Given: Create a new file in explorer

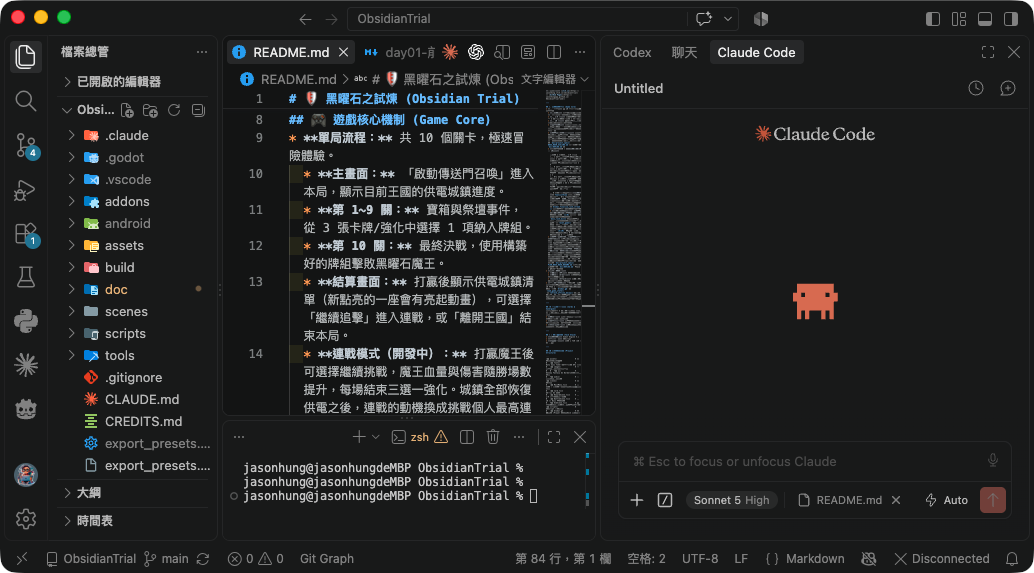Looking at the screenshot, I should coord(127,110).
